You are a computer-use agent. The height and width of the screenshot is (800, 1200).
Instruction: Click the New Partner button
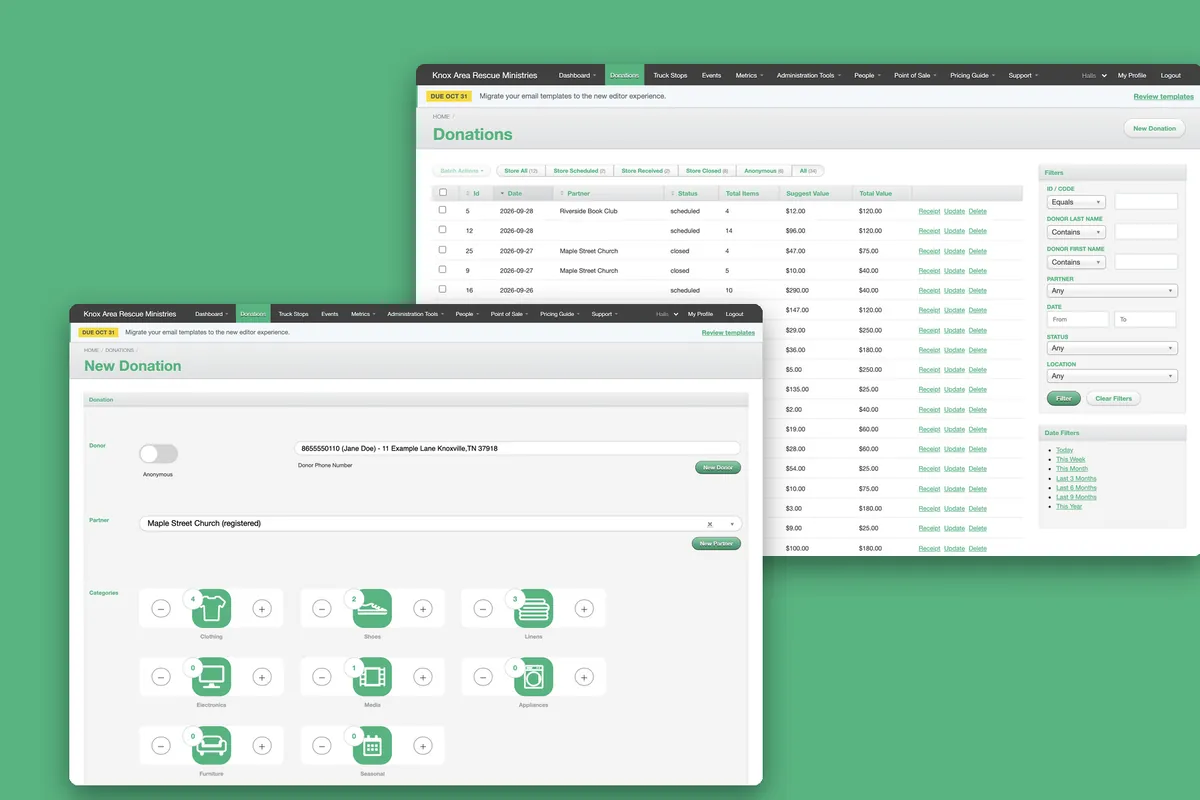pos(716,544)
